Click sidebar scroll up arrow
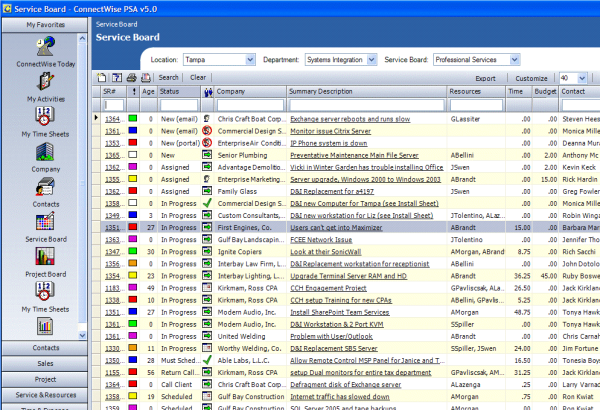600x410 pixels. (x=82, y=38)
